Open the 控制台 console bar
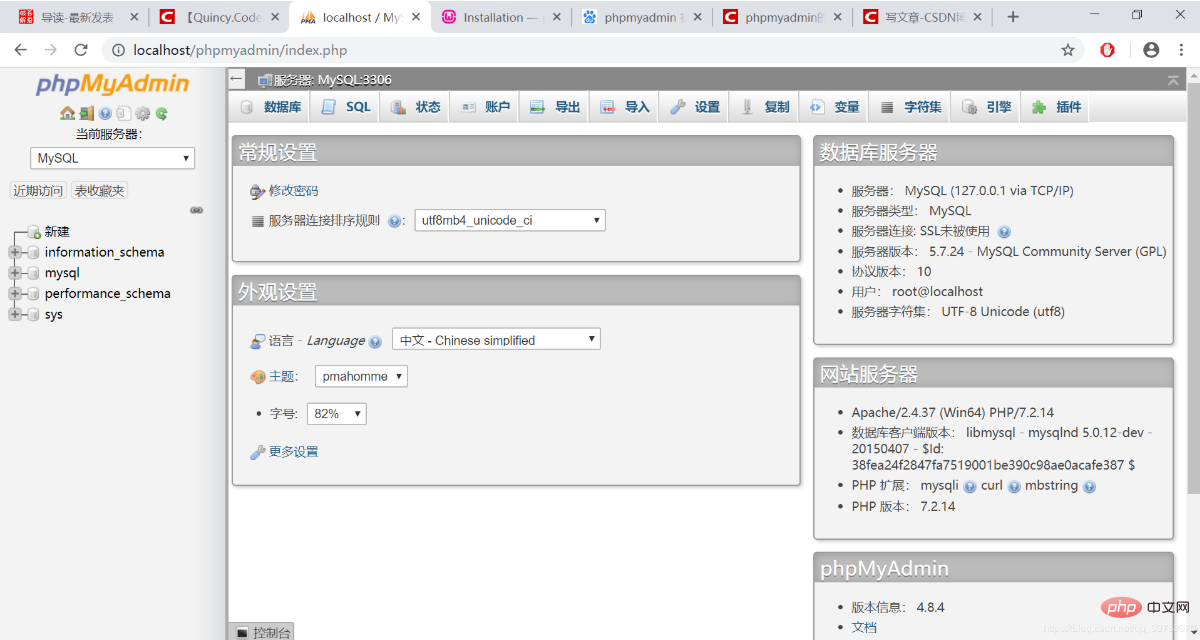 pos(262,632)
